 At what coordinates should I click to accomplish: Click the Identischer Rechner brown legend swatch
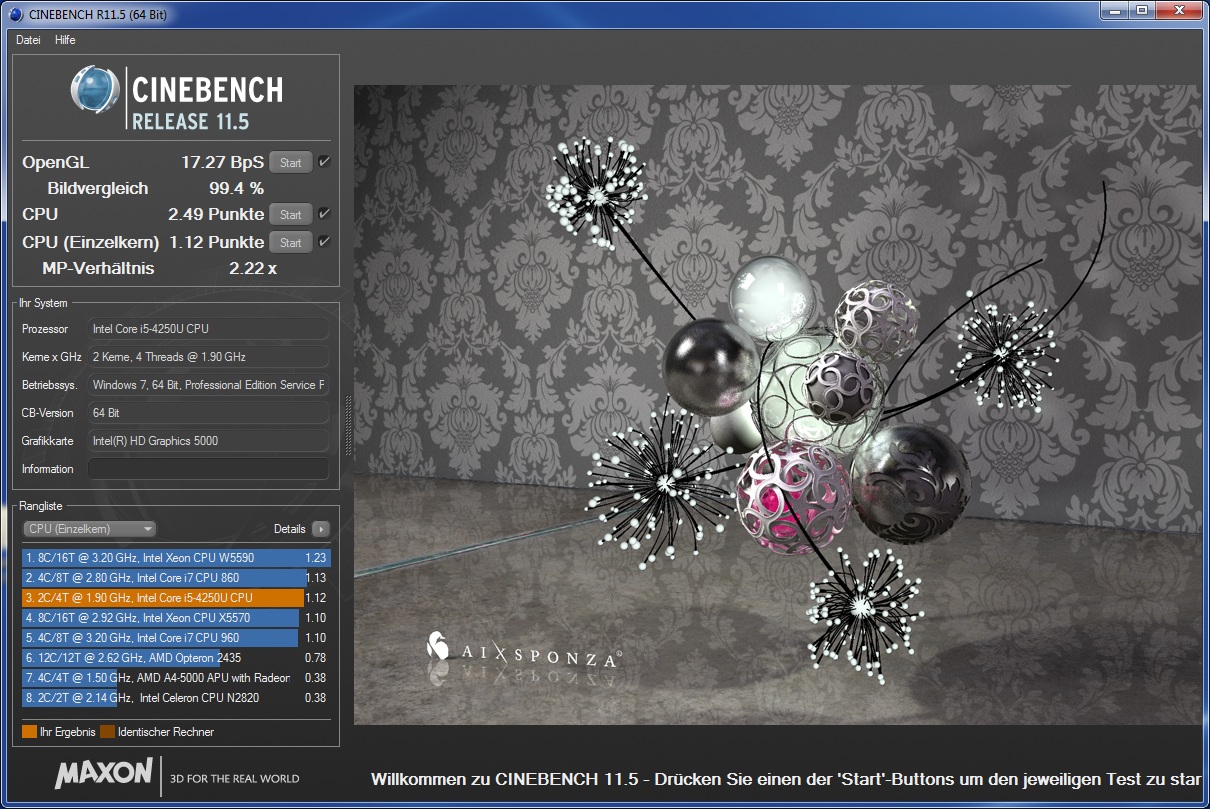(x=108, y=732)
